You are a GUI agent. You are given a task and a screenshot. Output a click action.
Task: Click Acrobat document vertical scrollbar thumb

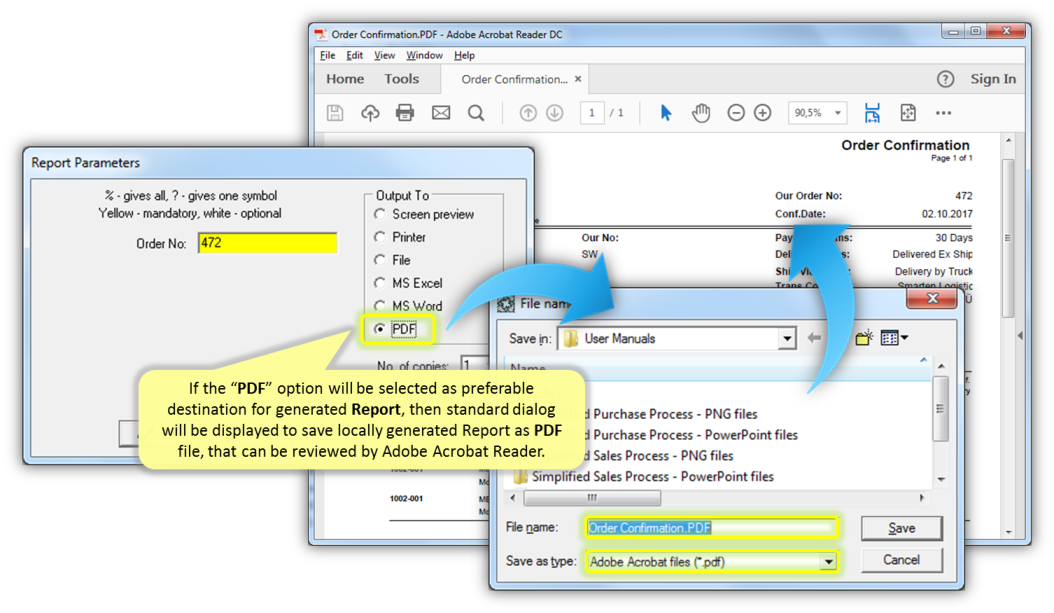coord(1008,238)
